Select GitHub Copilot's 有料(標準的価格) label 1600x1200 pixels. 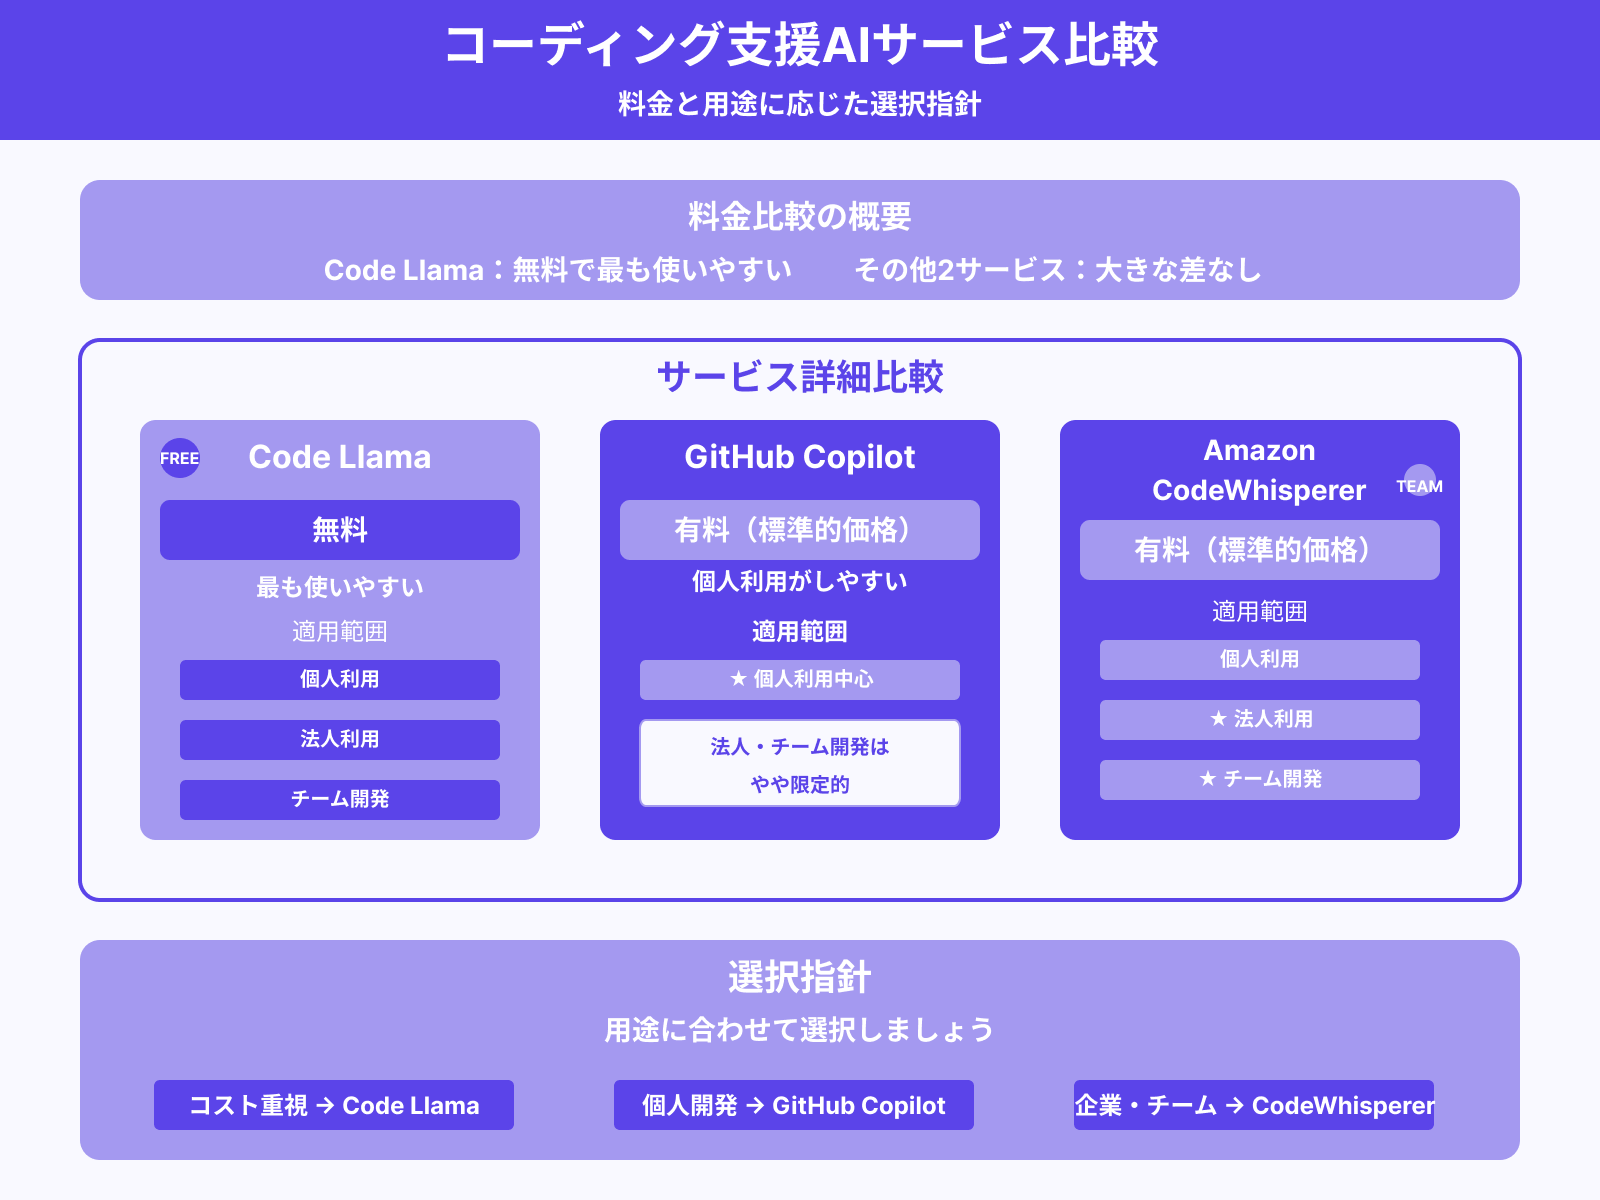point(800,530)
